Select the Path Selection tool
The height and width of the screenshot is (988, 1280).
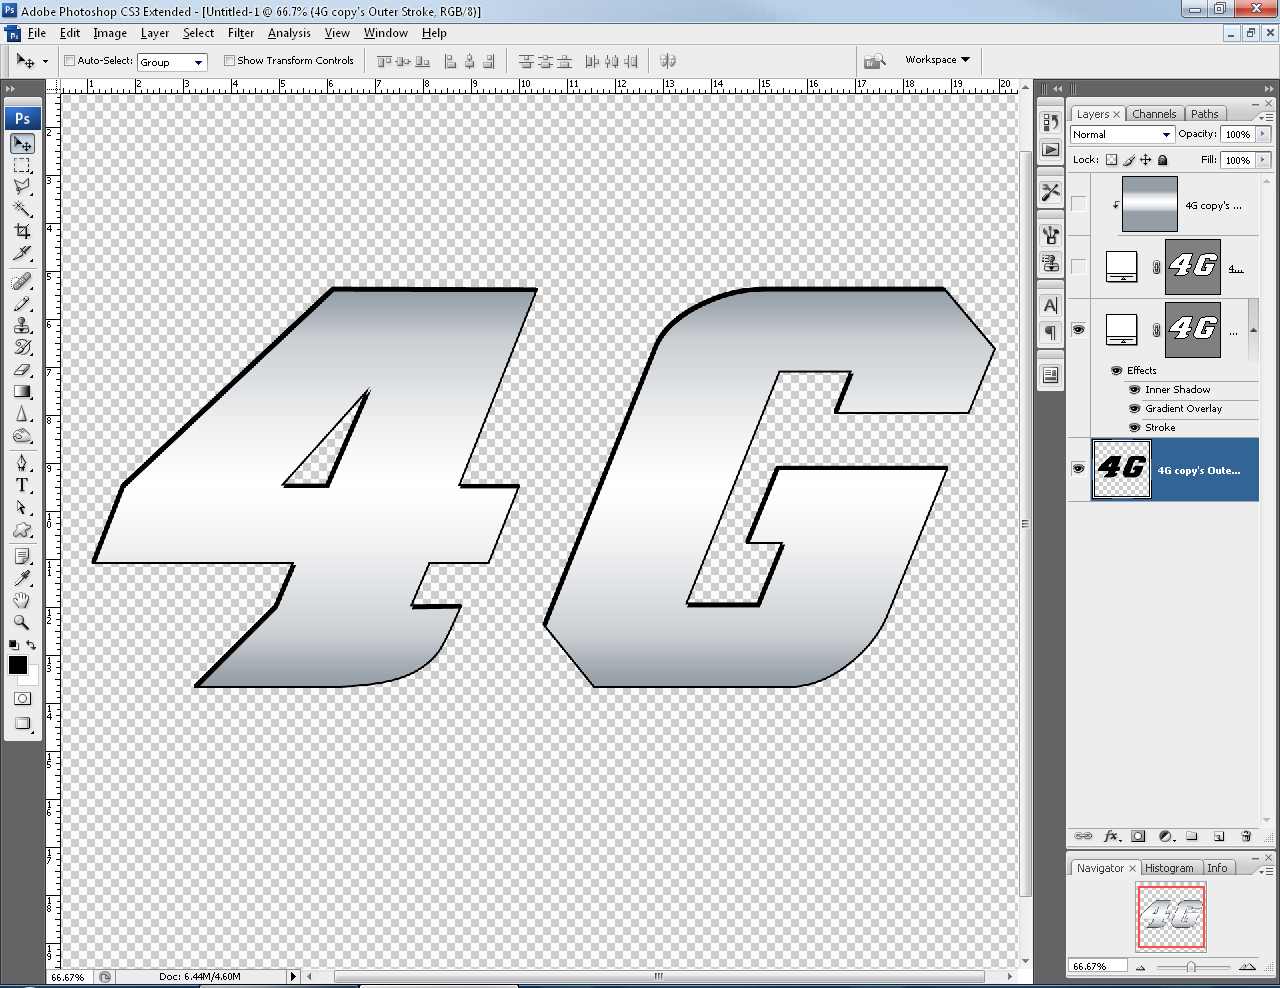pos(22,507)
